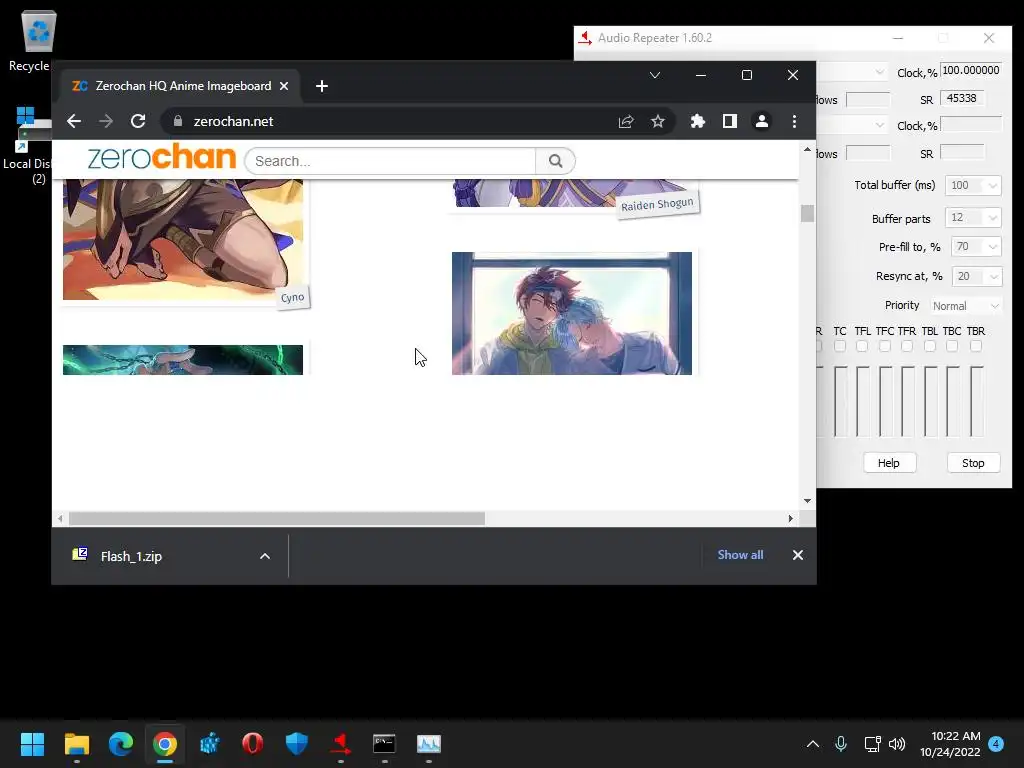
Task: Toggle the TFR channel checkbox
Action: (907, 346)
